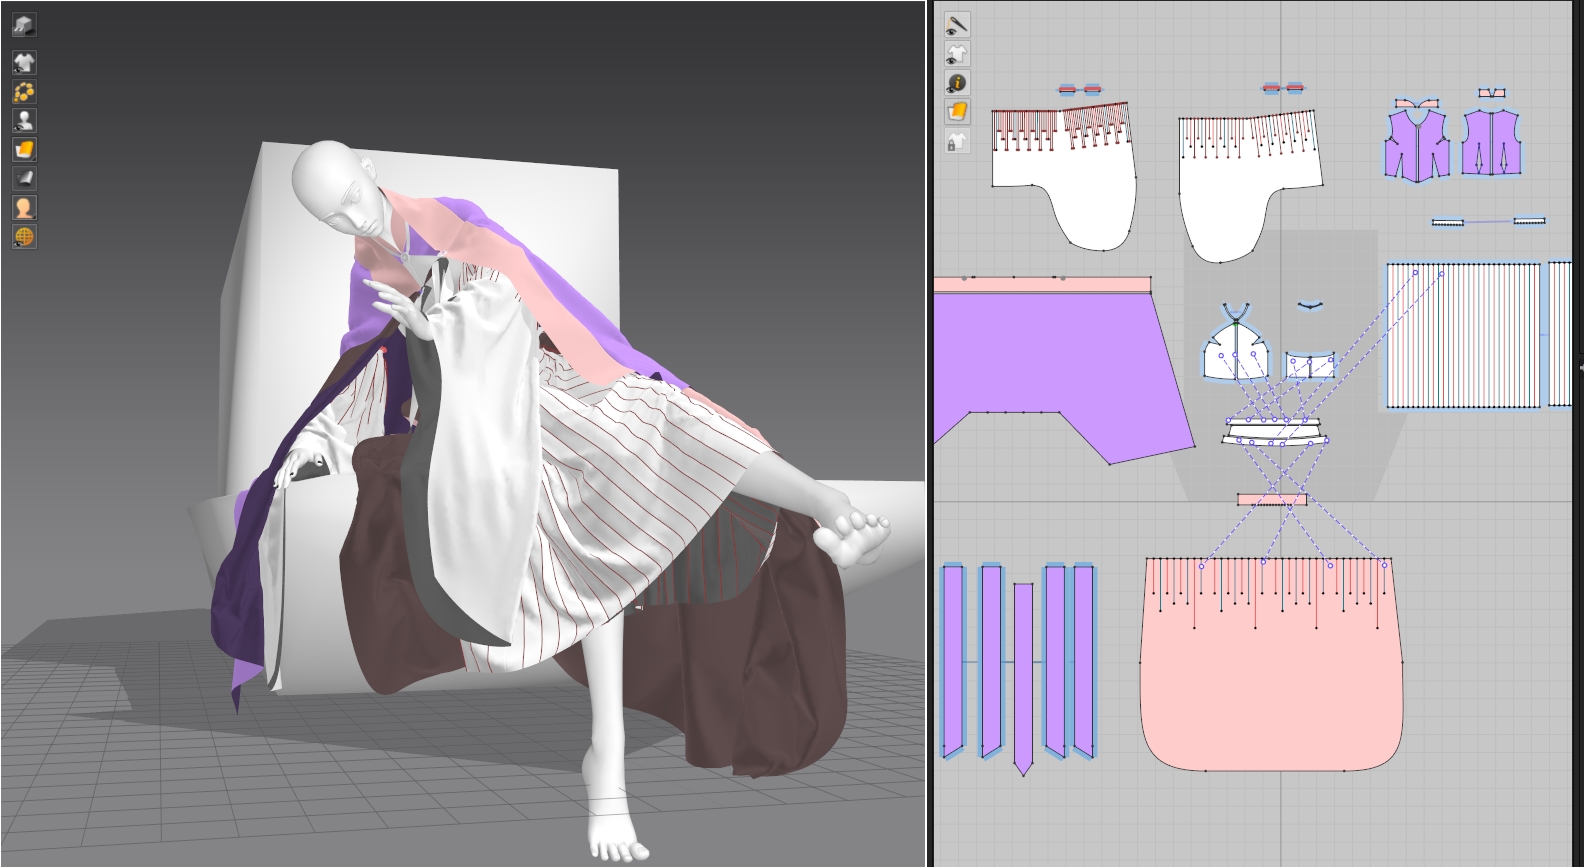
Task: Toggle pattern info display icon
Action: (957, 82)
